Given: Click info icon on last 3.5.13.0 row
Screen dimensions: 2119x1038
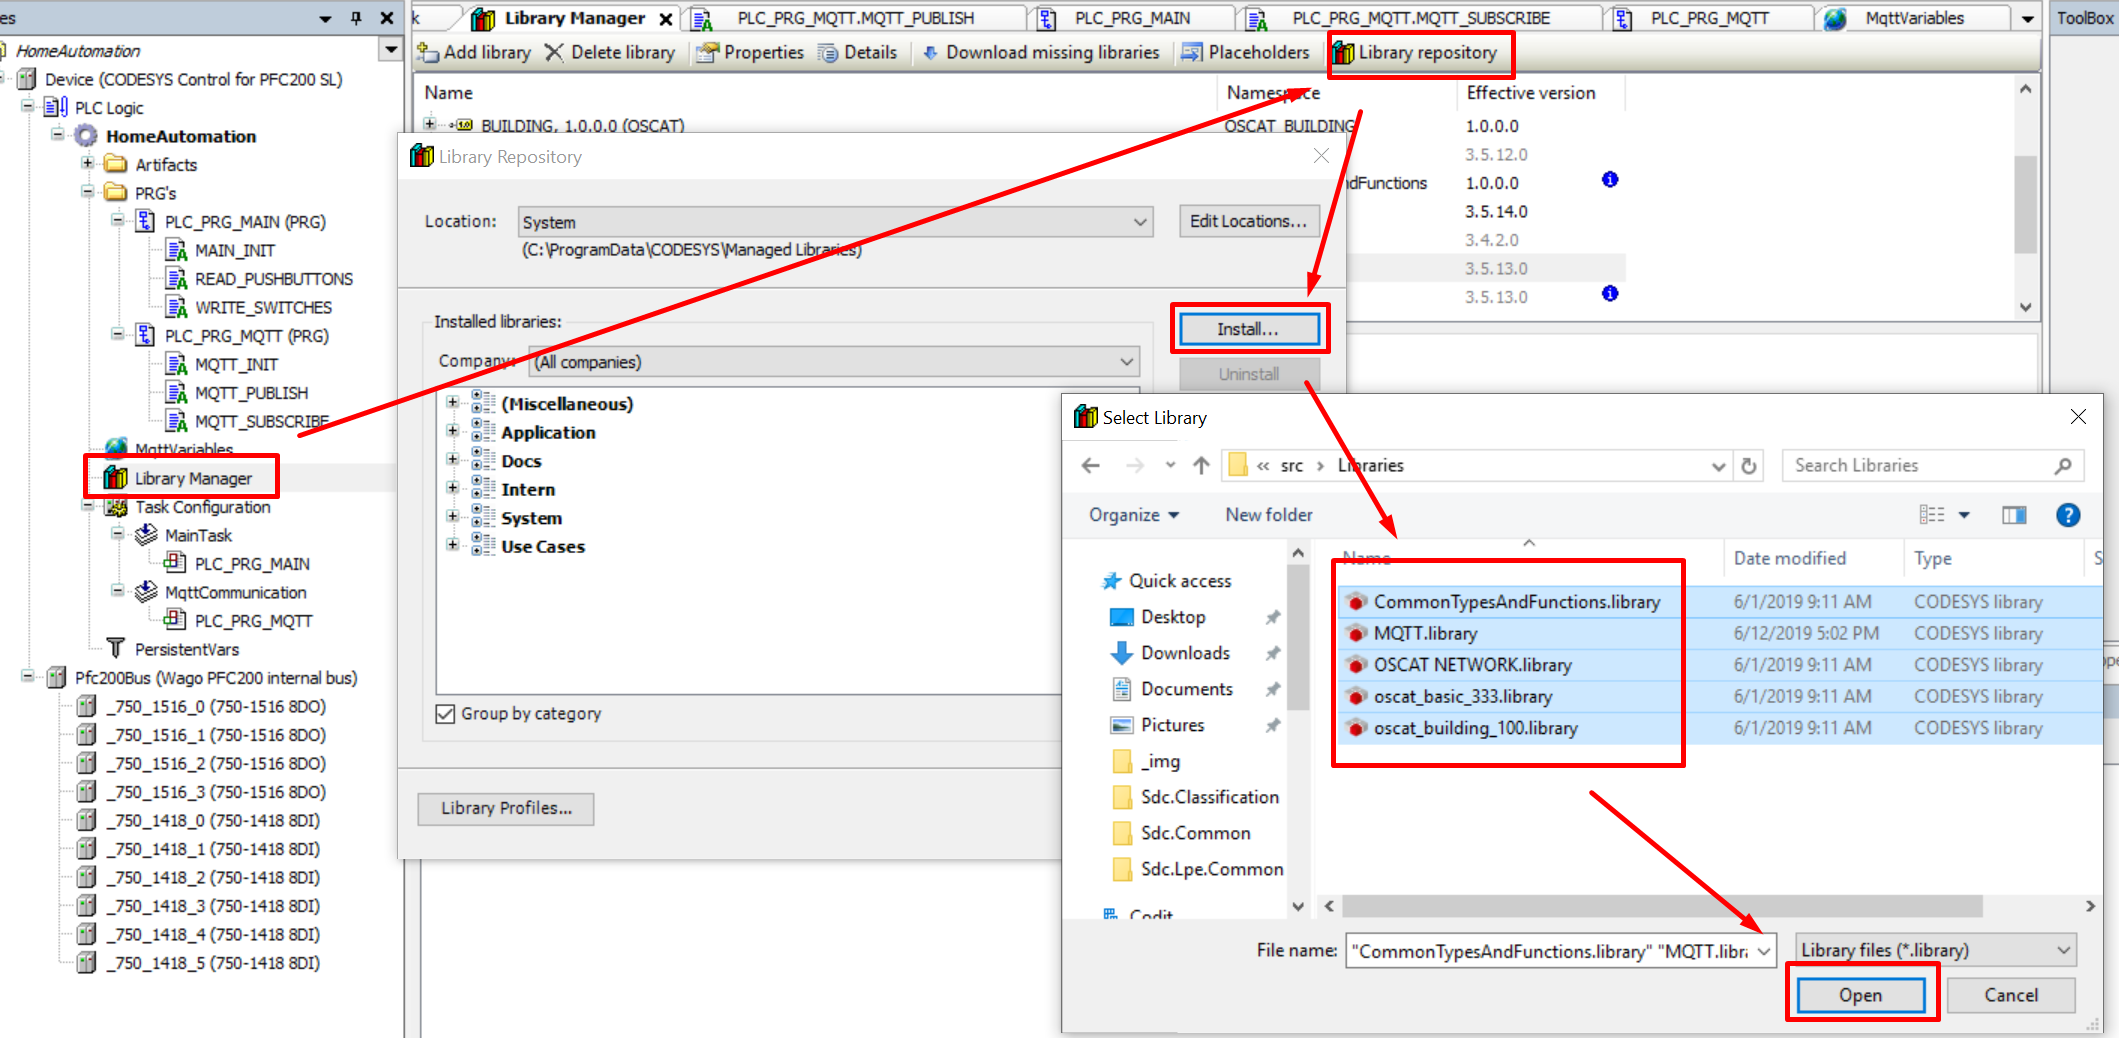Looking at the screenshot, I should [x=1610, y=294].
